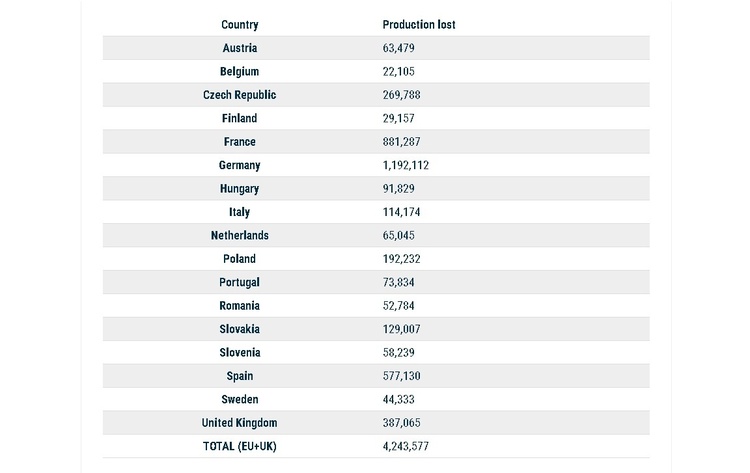
Task: Click the Country column header
Action: [240, 25]
